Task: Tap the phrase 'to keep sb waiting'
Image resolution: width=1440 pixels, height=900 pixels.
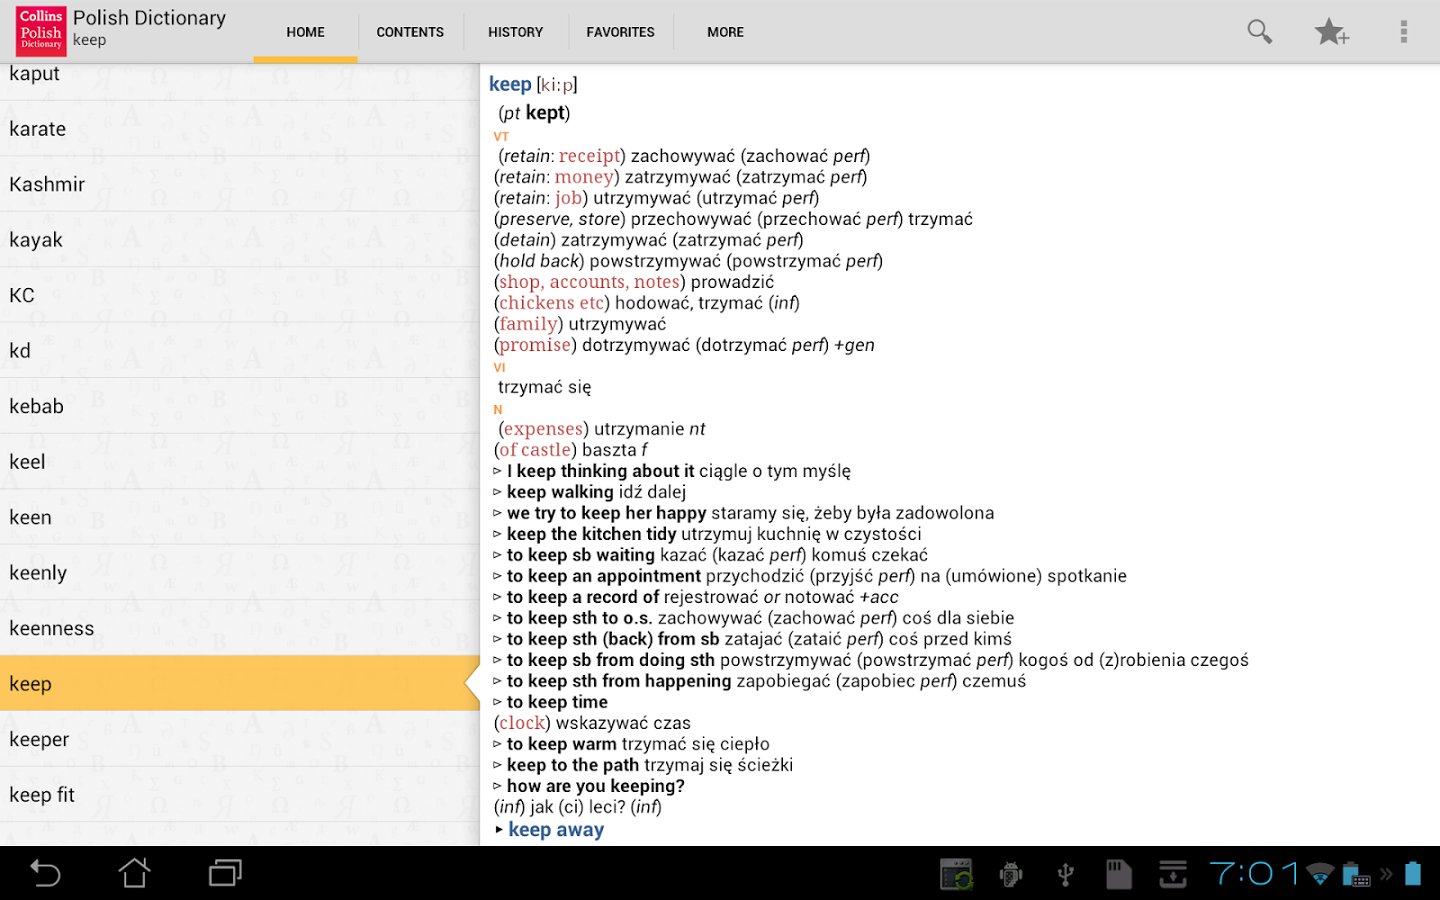Action: point(581,555)
